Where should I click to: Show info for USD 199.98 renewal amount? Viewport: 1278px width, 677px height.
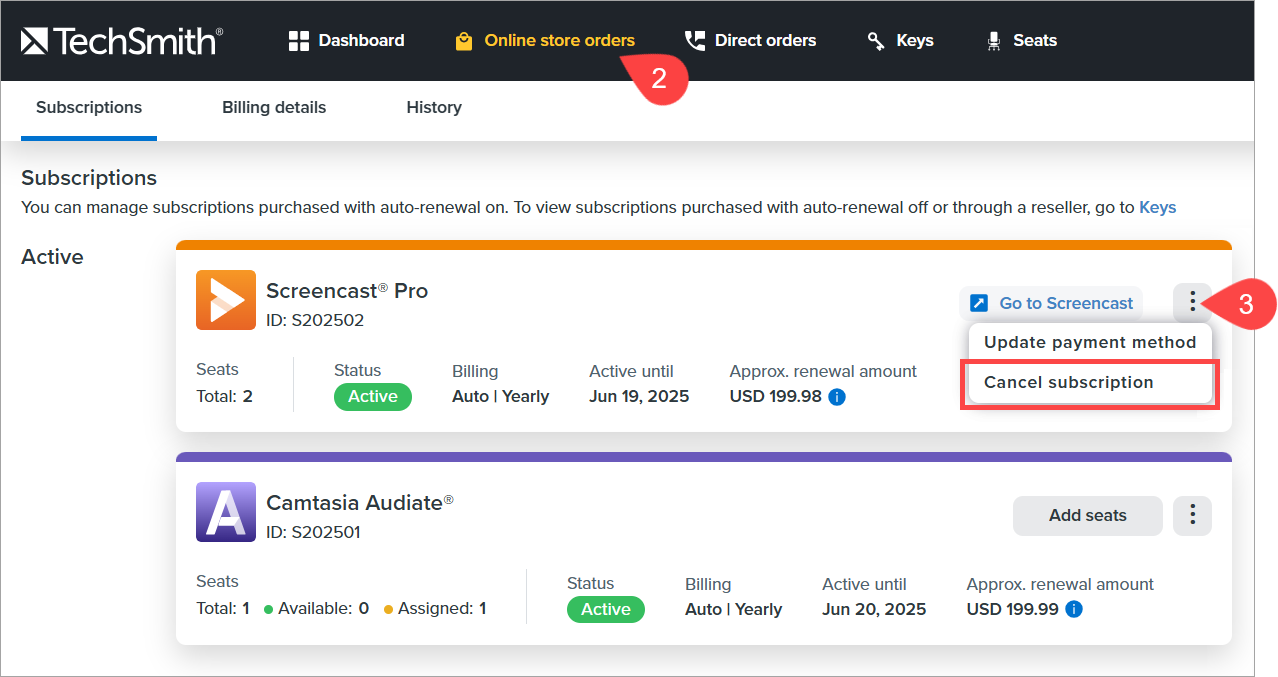coord(837,397)
